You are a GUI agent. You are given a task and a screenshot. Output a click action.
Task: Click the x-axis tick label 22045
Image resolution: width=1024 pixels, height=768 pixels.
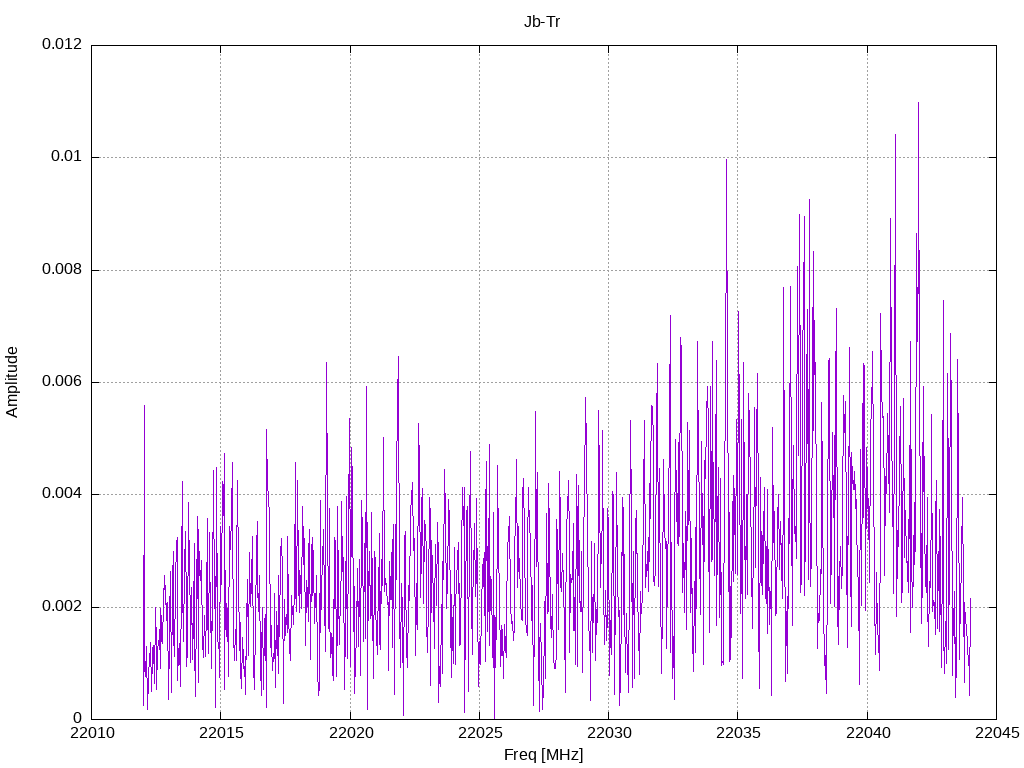click(997, 733)
